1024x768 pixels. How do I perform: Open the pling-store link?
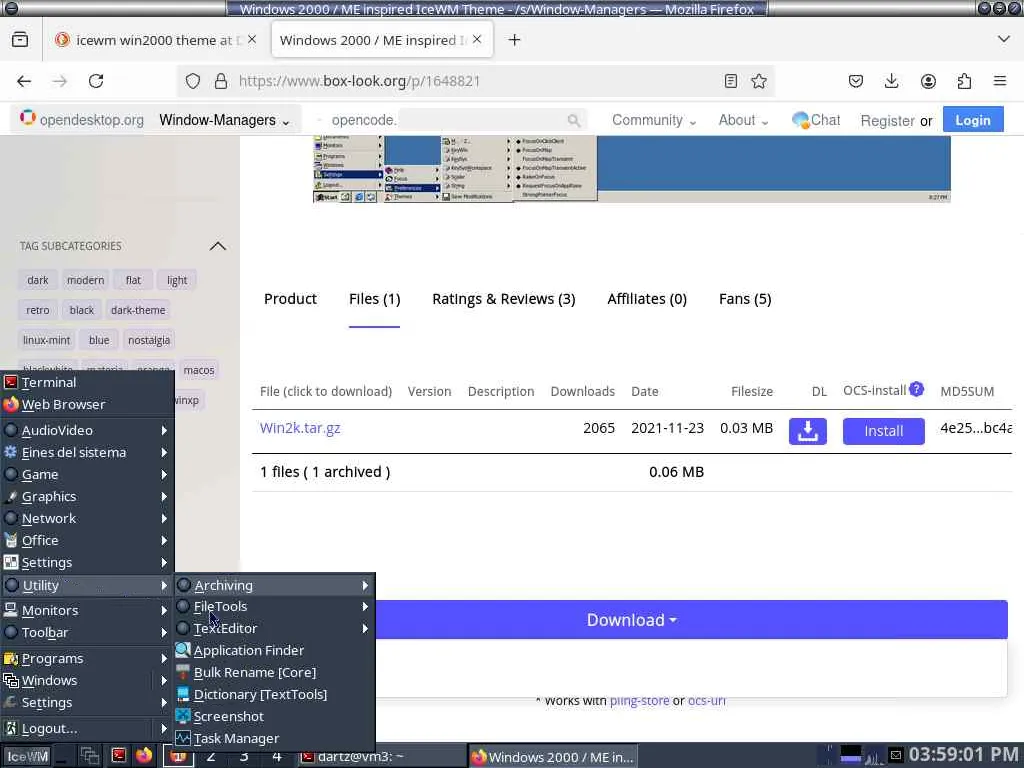click(x=639, y=700)
